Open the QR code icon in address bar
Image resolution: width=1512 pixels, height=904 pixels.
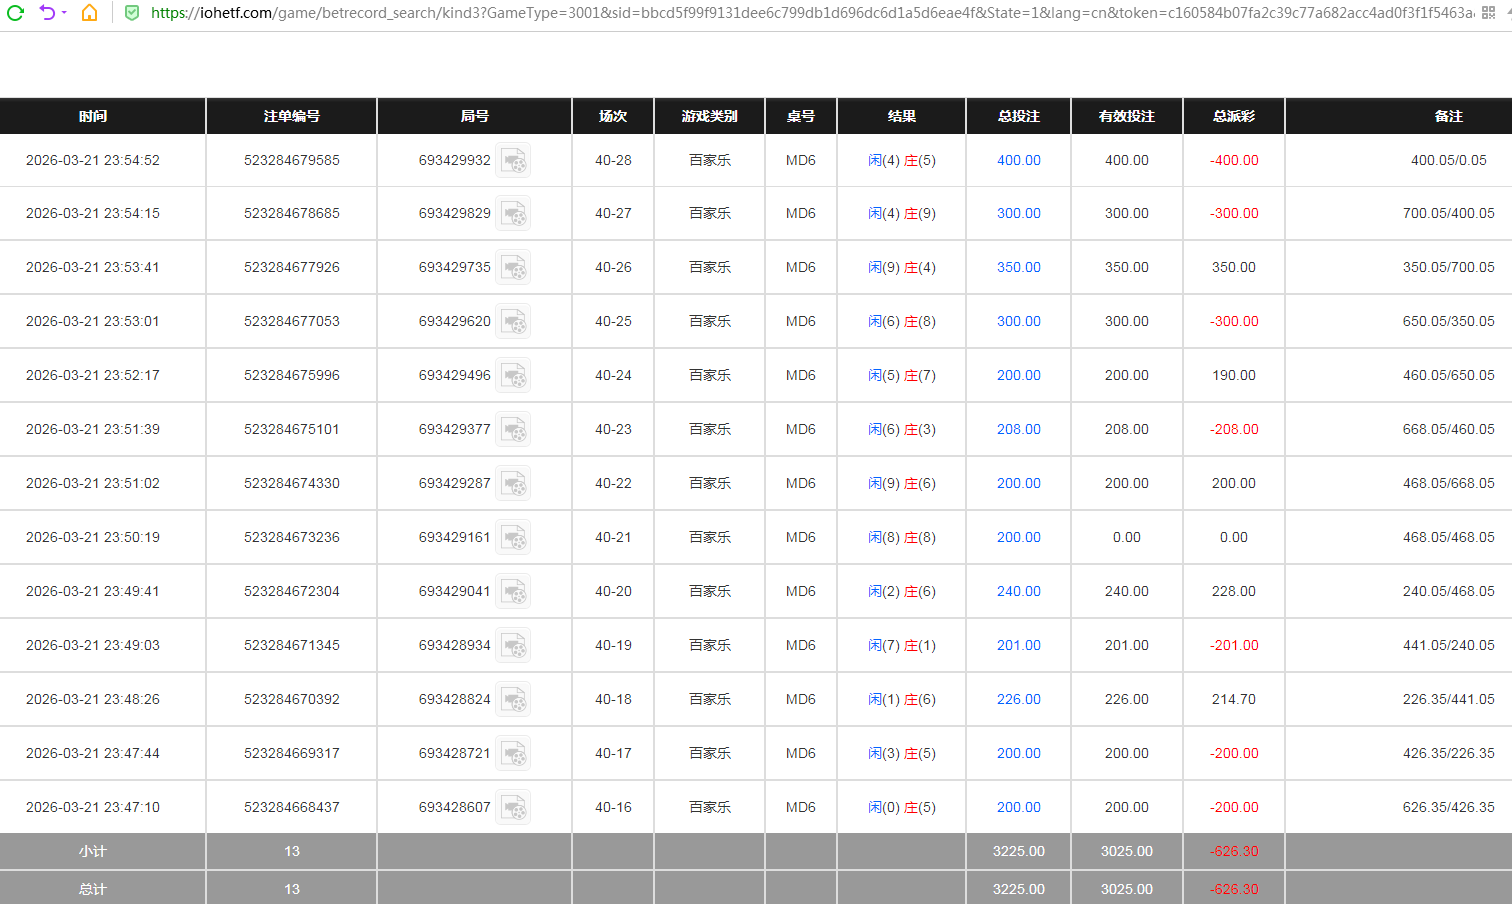1488,13
